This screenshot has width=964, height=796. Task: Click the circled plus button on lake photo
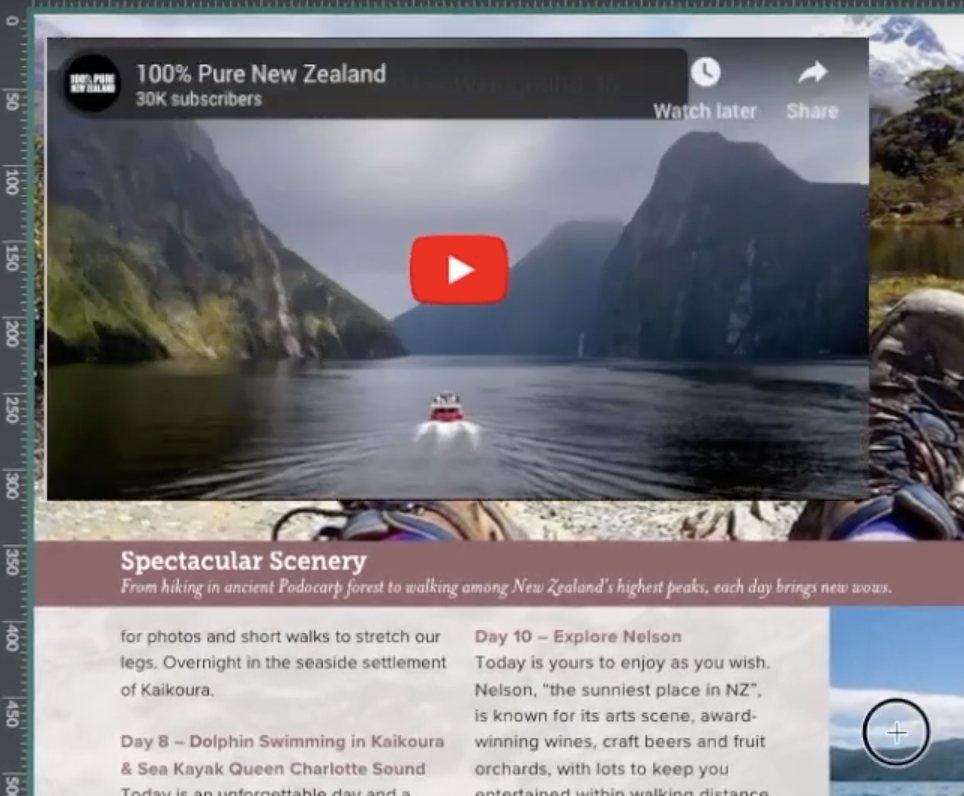click(896, 732)
